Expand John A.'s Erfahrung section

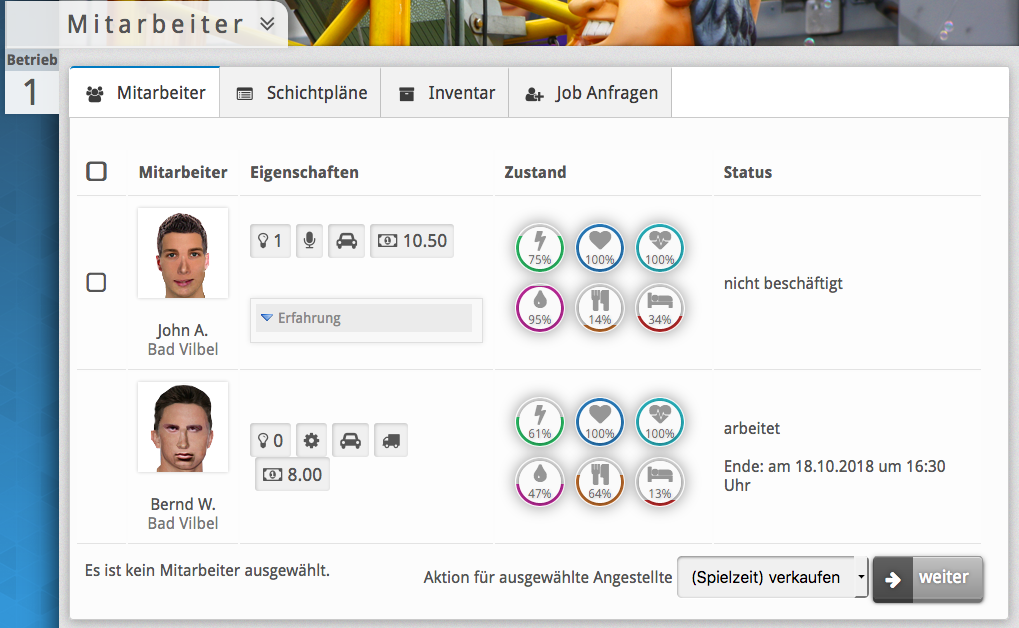pos(365,318)
